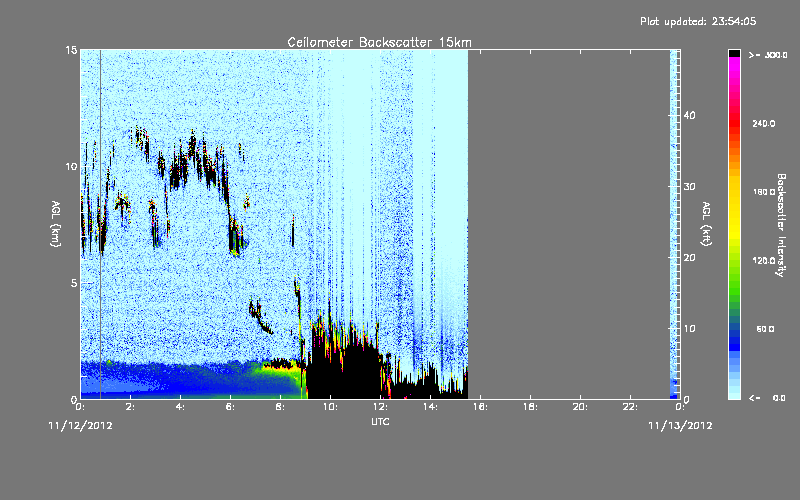Click the '6:' hour tick label
800x500 pixels.
231,407
